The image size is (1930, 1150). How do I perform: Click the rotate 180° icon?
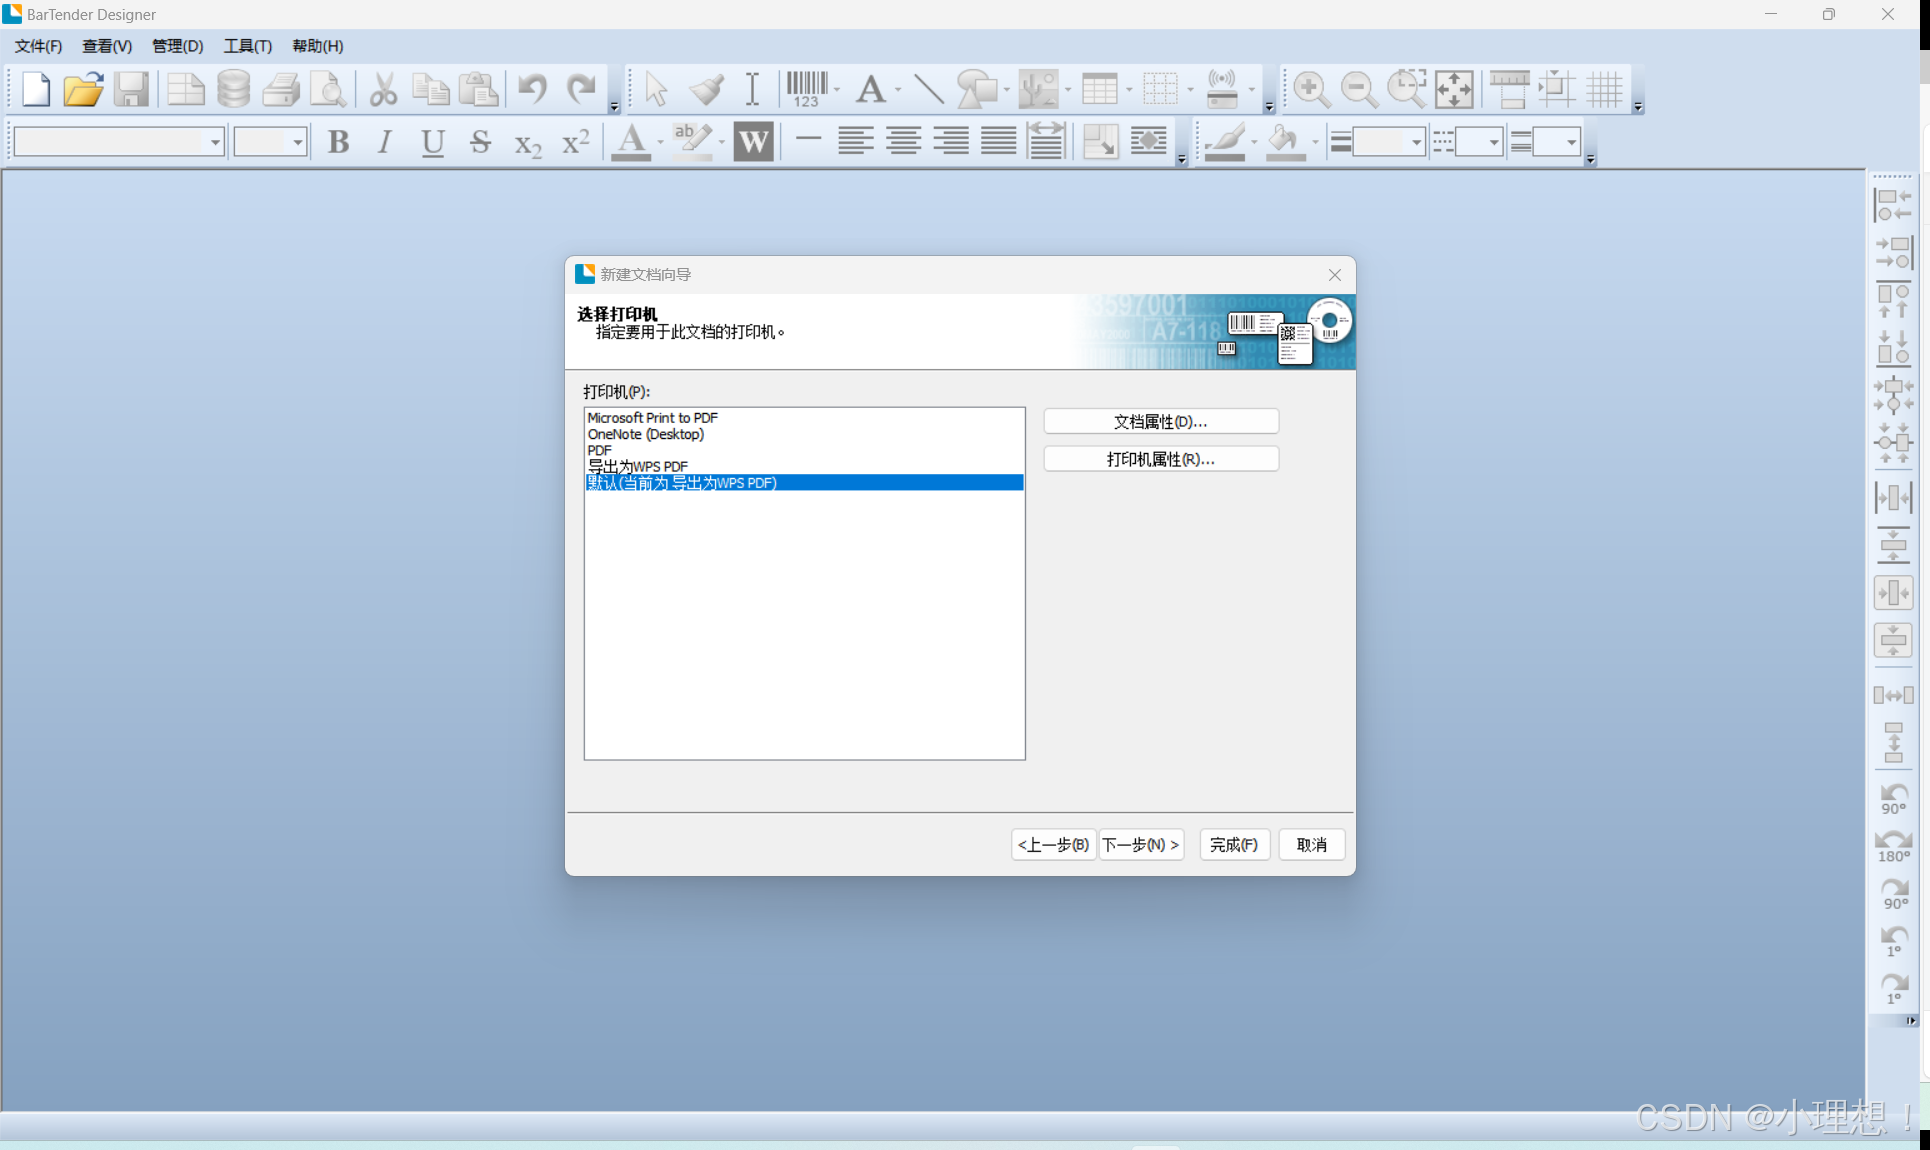1893,846
